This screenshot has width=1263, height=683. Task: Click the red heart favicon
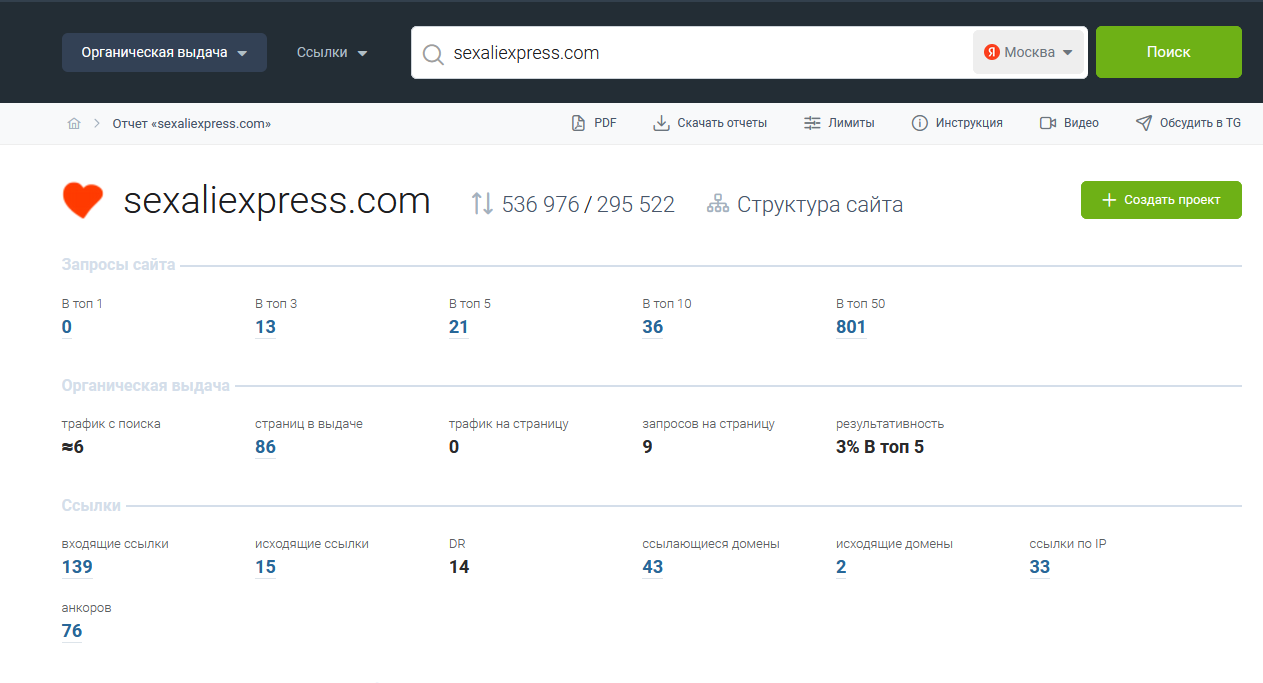[83, 201]
